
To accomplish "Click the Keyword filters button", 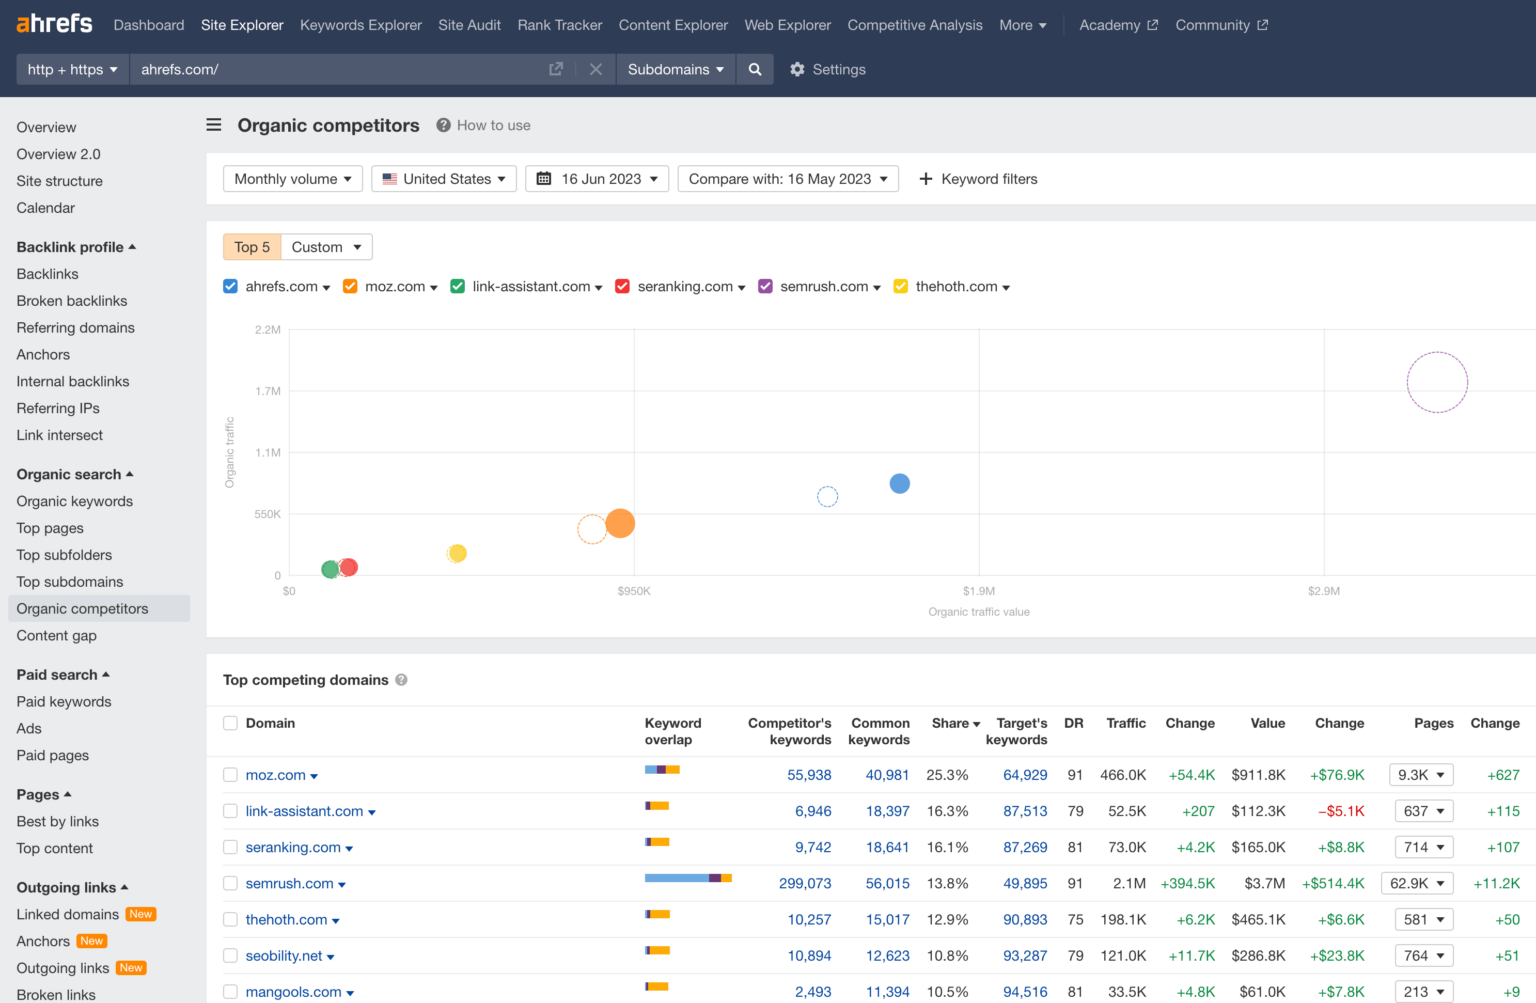I will 978,178.
